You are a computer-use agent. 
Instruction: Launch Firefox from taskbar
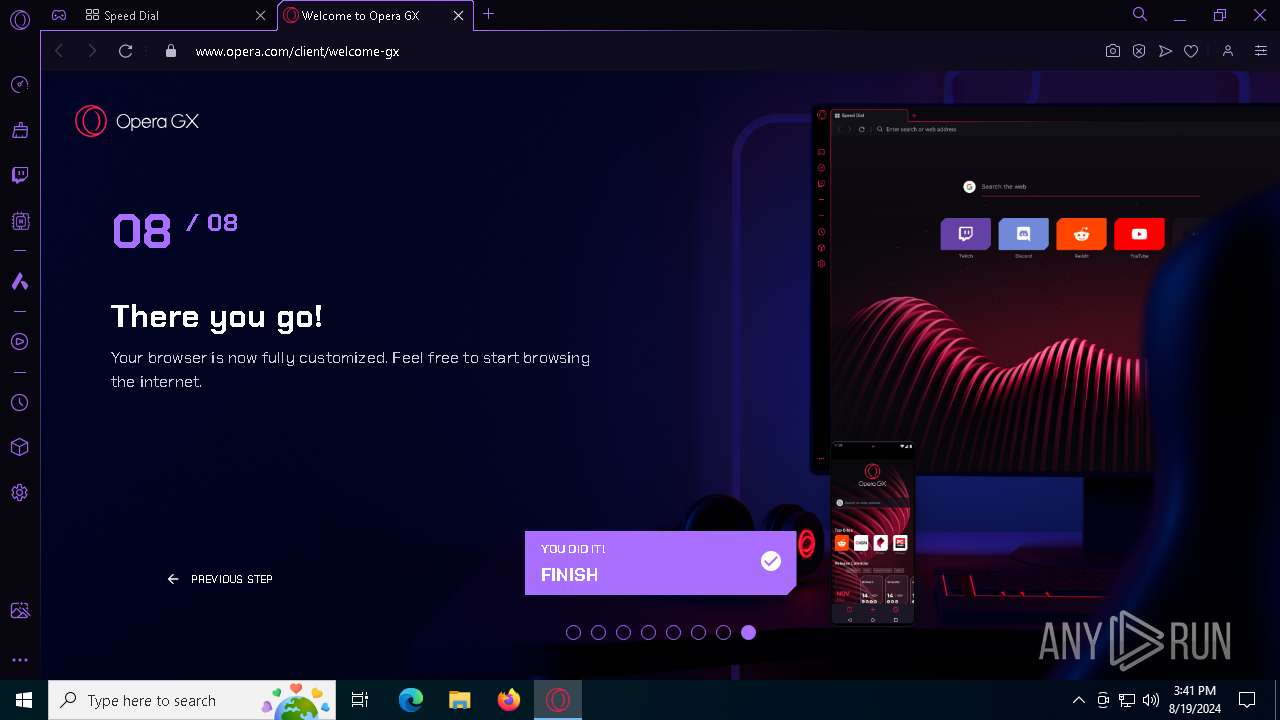tap(509, 700)
